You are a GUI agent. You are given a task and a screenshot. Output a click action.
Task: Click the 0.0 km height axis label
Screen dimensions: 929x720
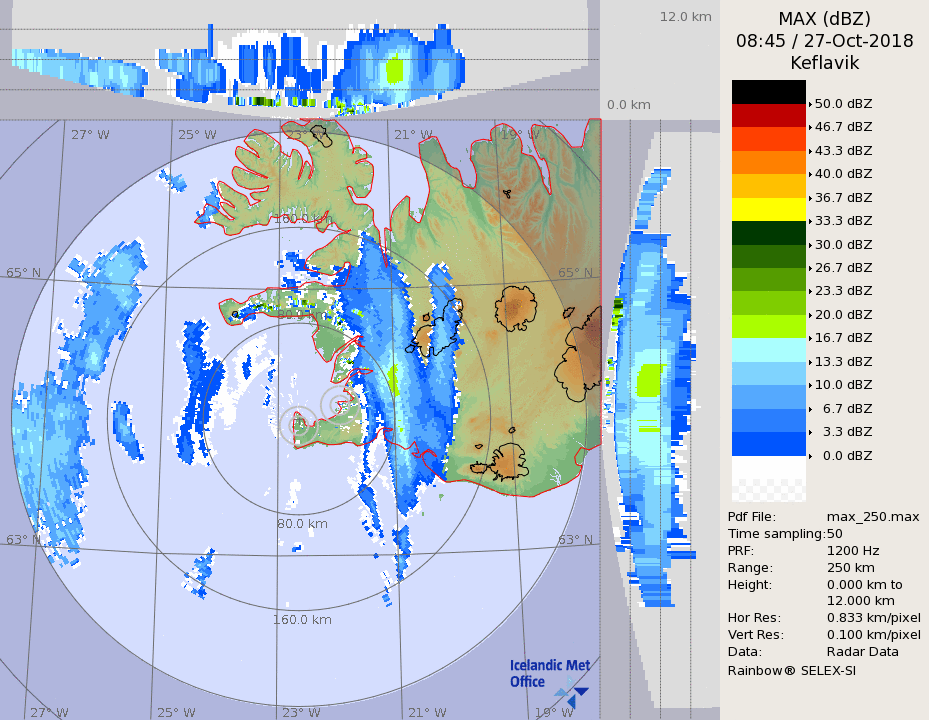point(628,105)
